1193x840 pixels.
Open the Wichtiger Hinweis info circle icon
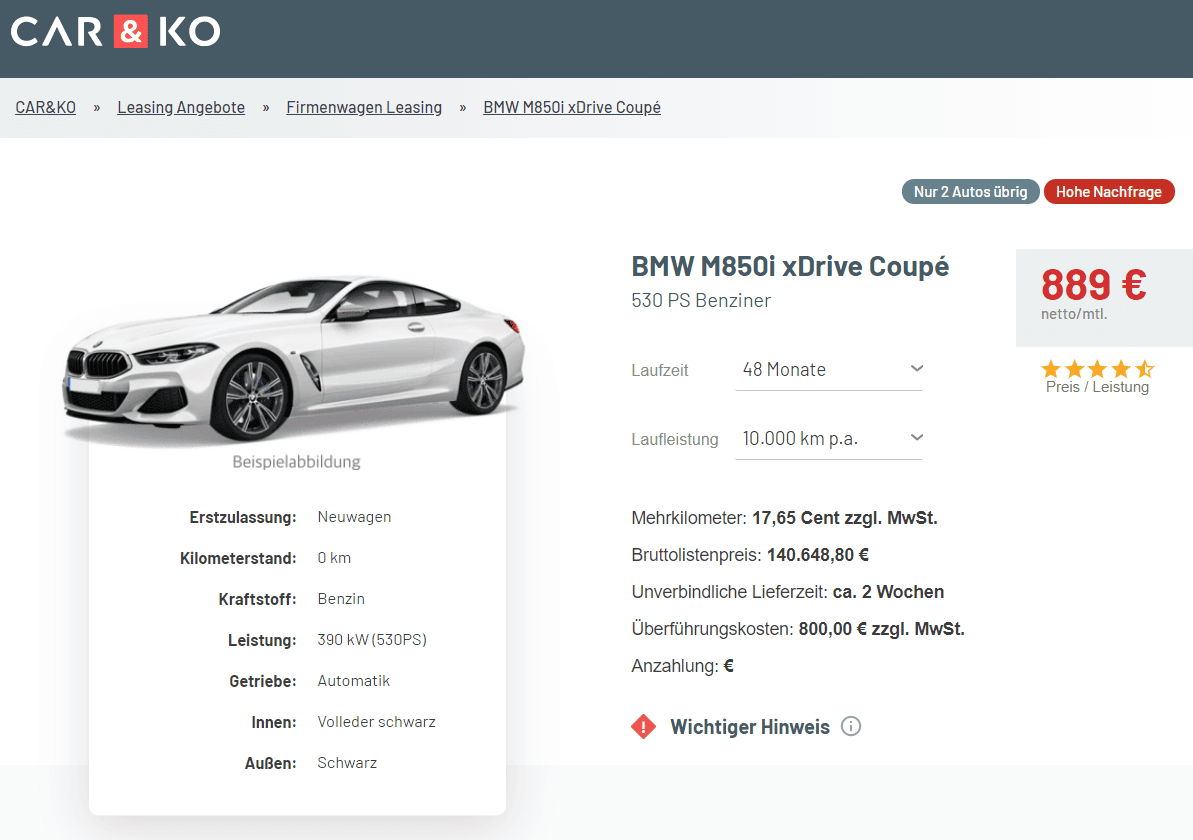(851, 726)
